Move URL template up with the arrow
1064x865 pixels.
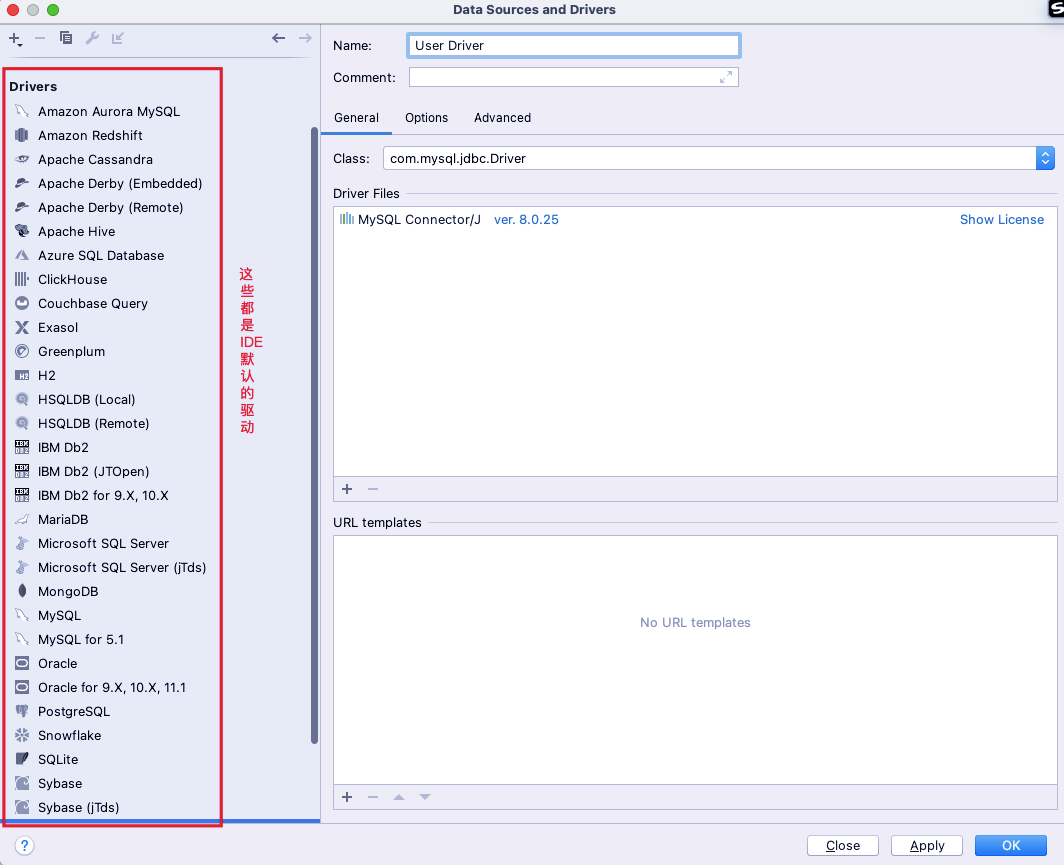tap(399, 797)
